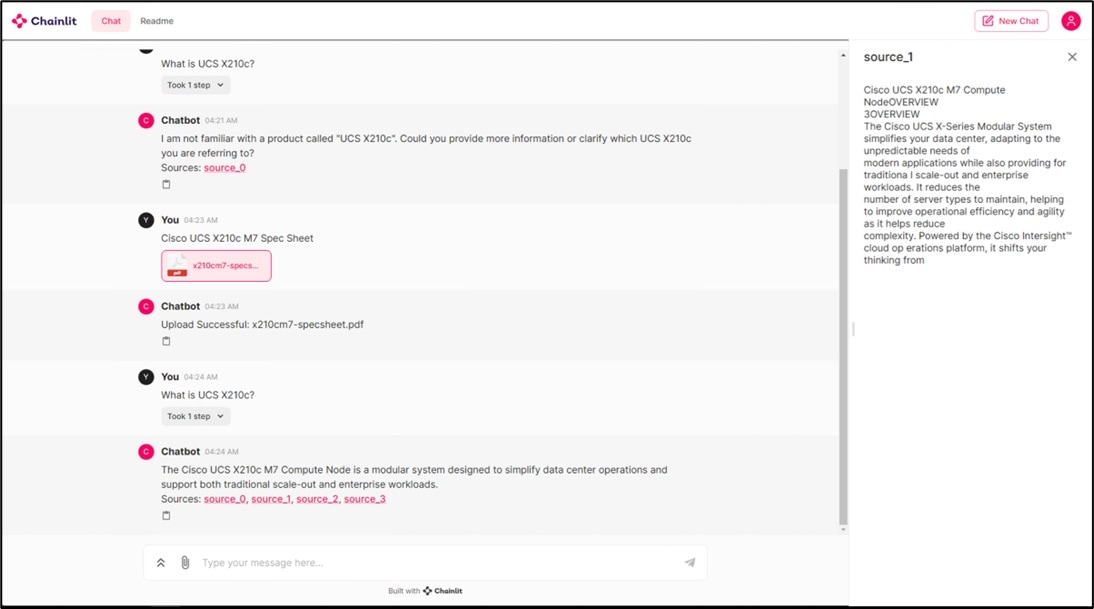The width and height of the screenshot is (1094, 609).
Task: Click the Chainlit logo in header
Action: pos(44,21)
